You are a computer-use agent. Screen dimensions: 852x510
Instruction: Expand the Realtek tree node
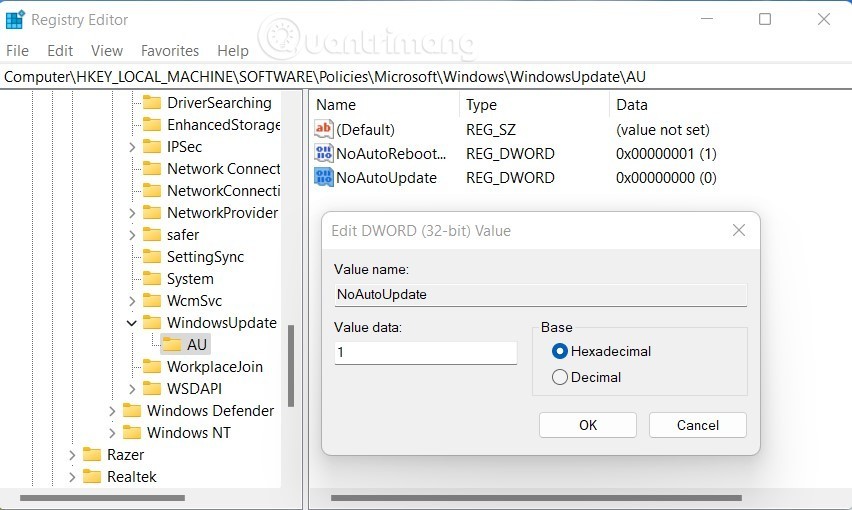tap(72, 477)
